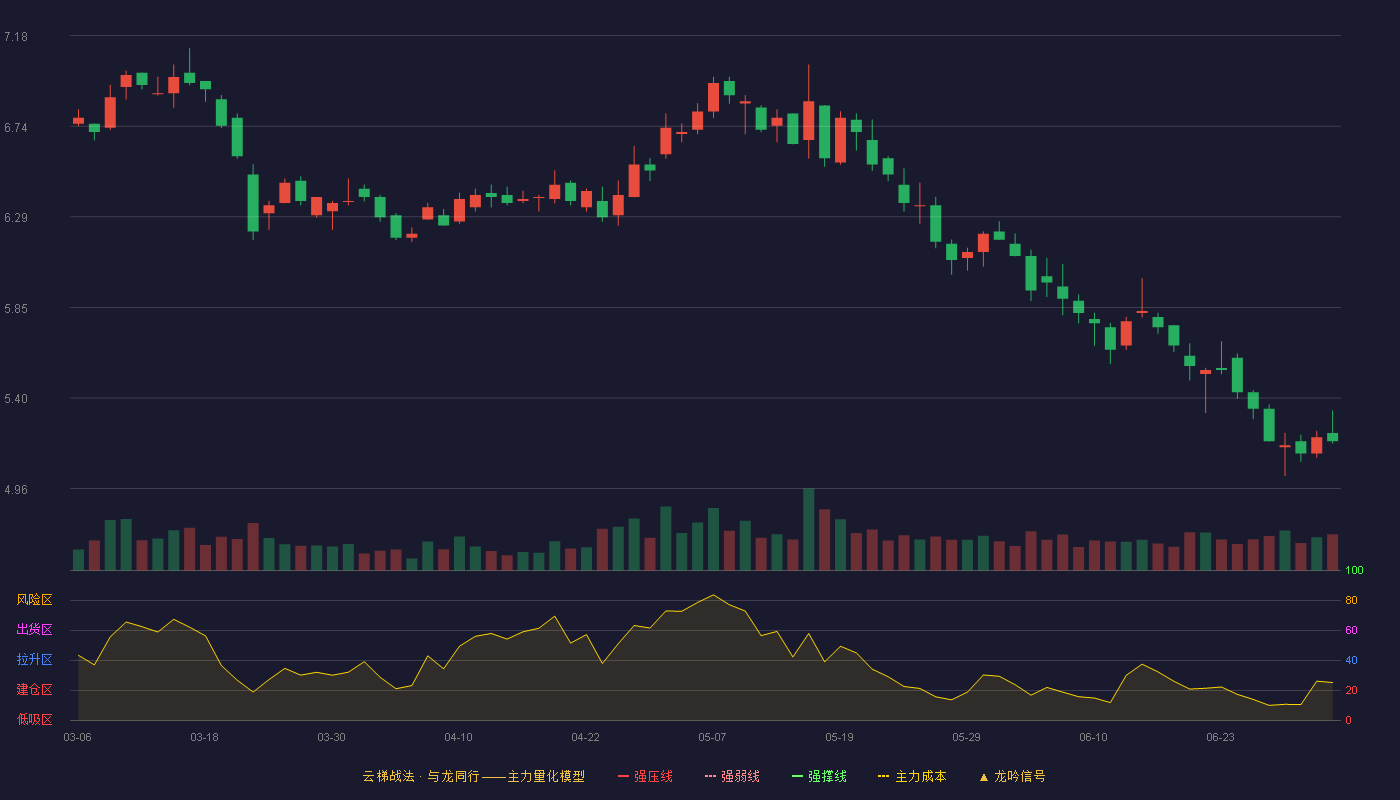Viewport: 1400px width, 800px height.
Task: Click the 4.96 price axis label
Action: point(16,489)
